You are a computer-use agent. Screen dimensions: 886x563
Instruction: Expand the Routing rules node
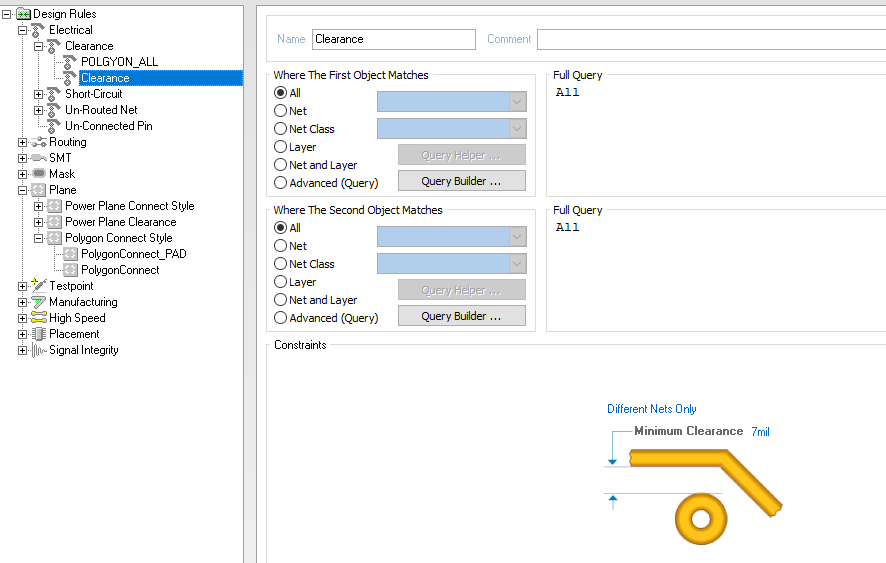(23, 142)
